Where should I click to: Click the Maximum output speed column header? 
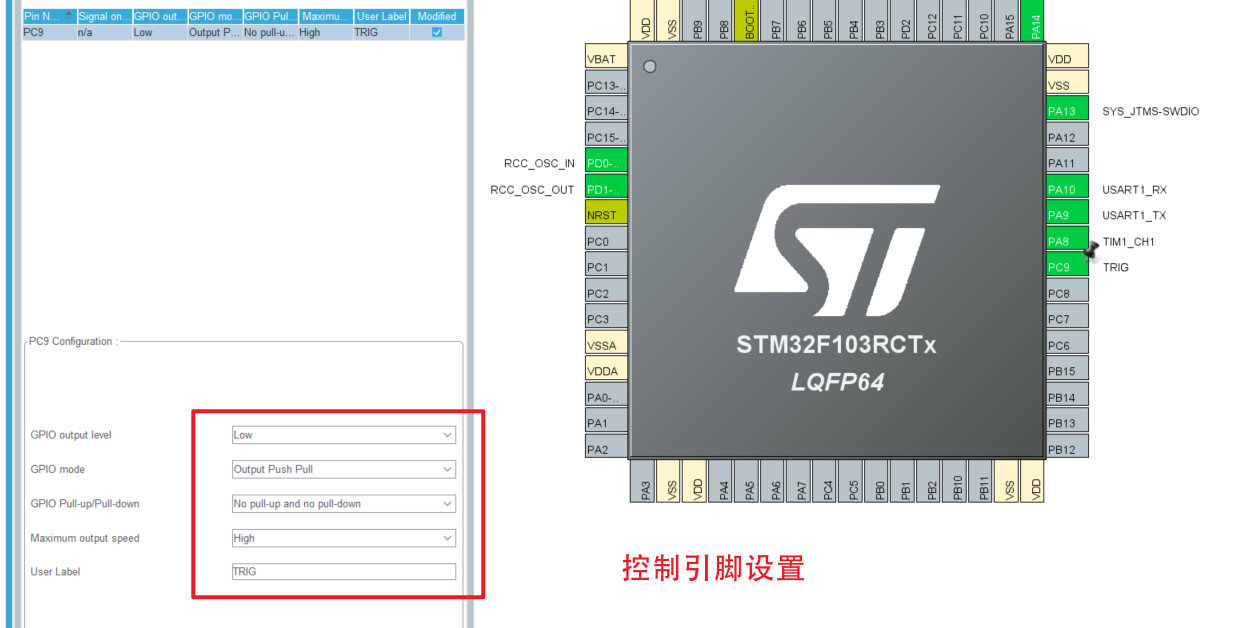point(325,16)
